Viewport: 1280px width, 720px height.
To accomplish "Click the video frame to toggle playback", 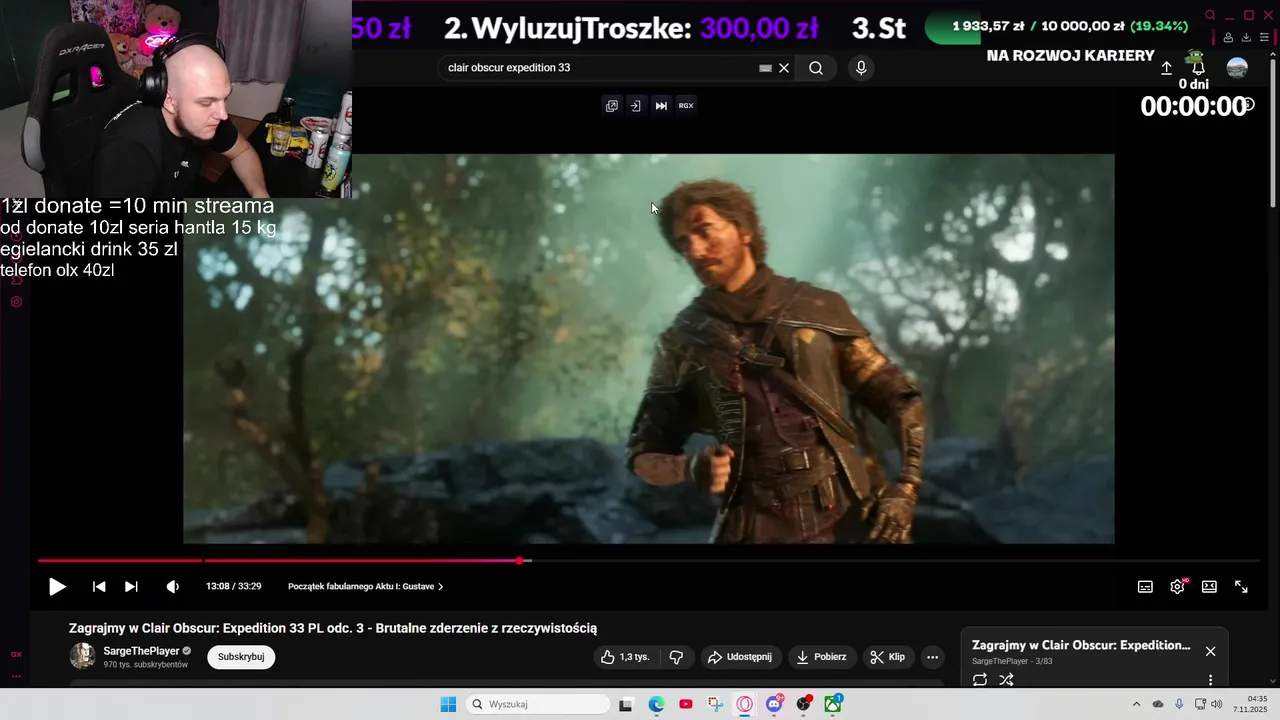I will (x=648, y=348).
